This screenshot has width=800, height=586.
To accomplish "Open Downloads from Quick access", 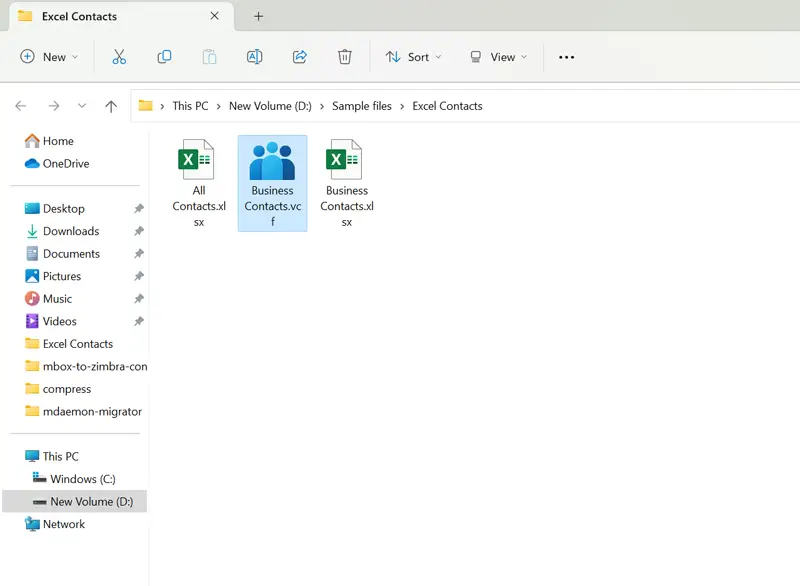I will (70, 231).
